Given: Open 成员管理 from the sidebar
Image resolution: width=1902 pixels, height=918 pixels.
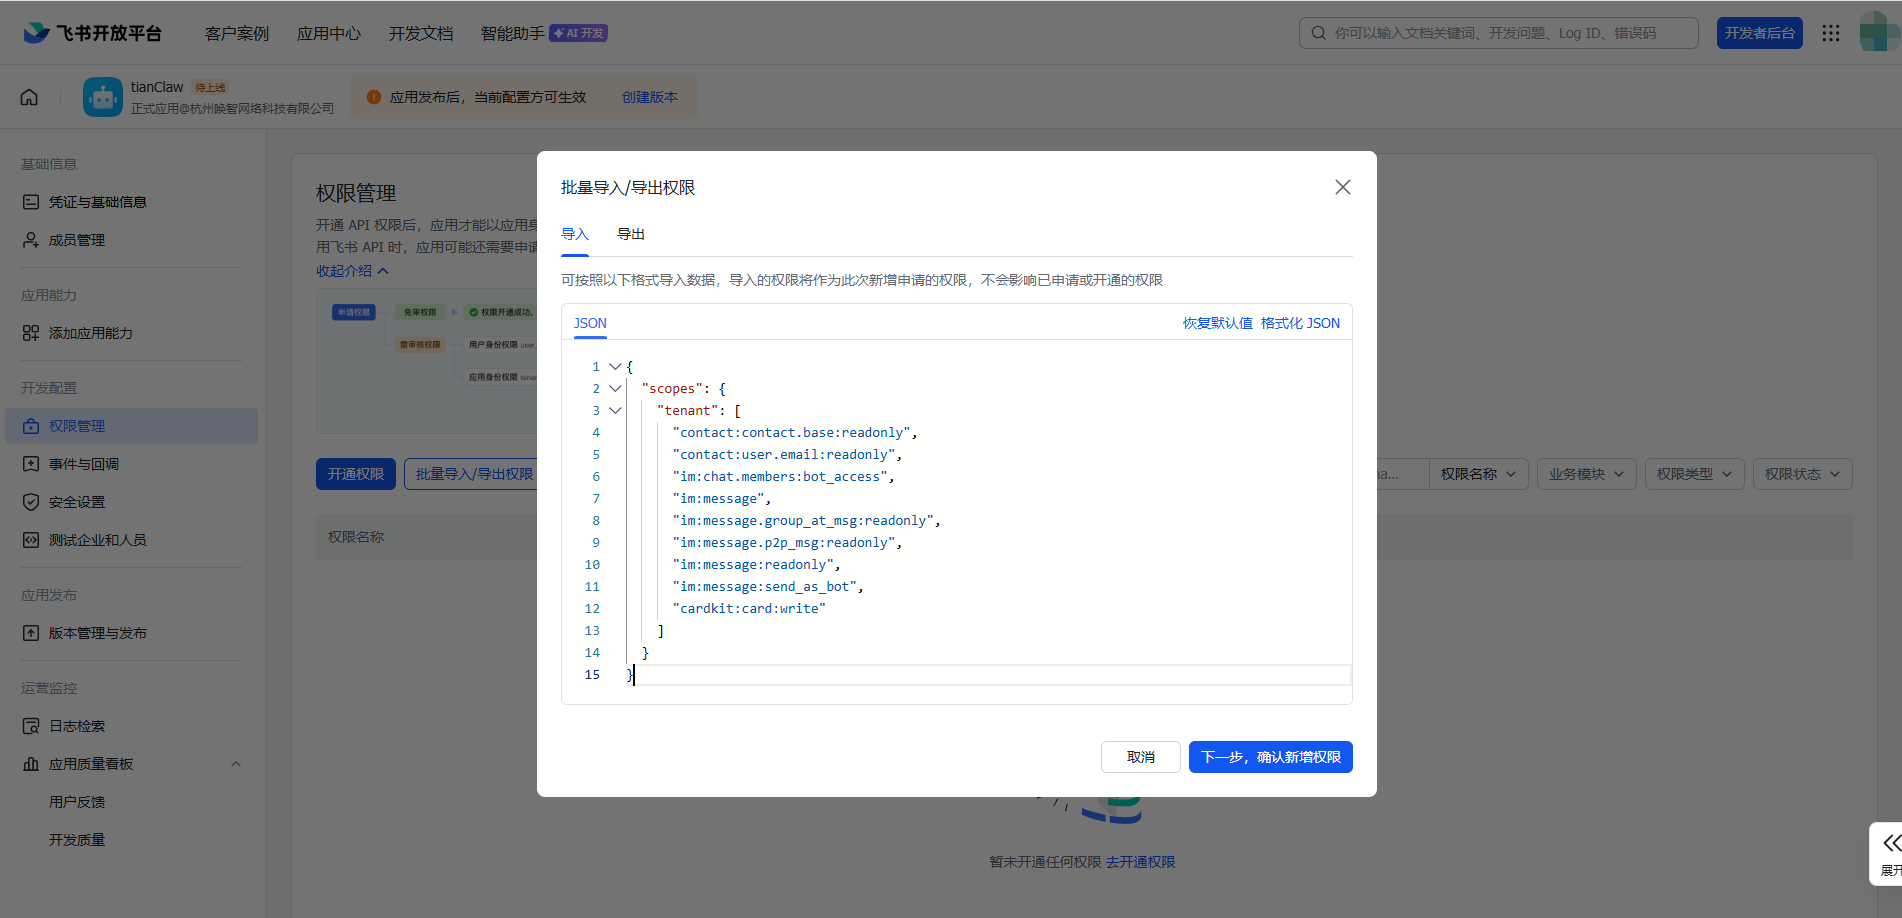Looking at the screenshot, I should tap(31, 239).
